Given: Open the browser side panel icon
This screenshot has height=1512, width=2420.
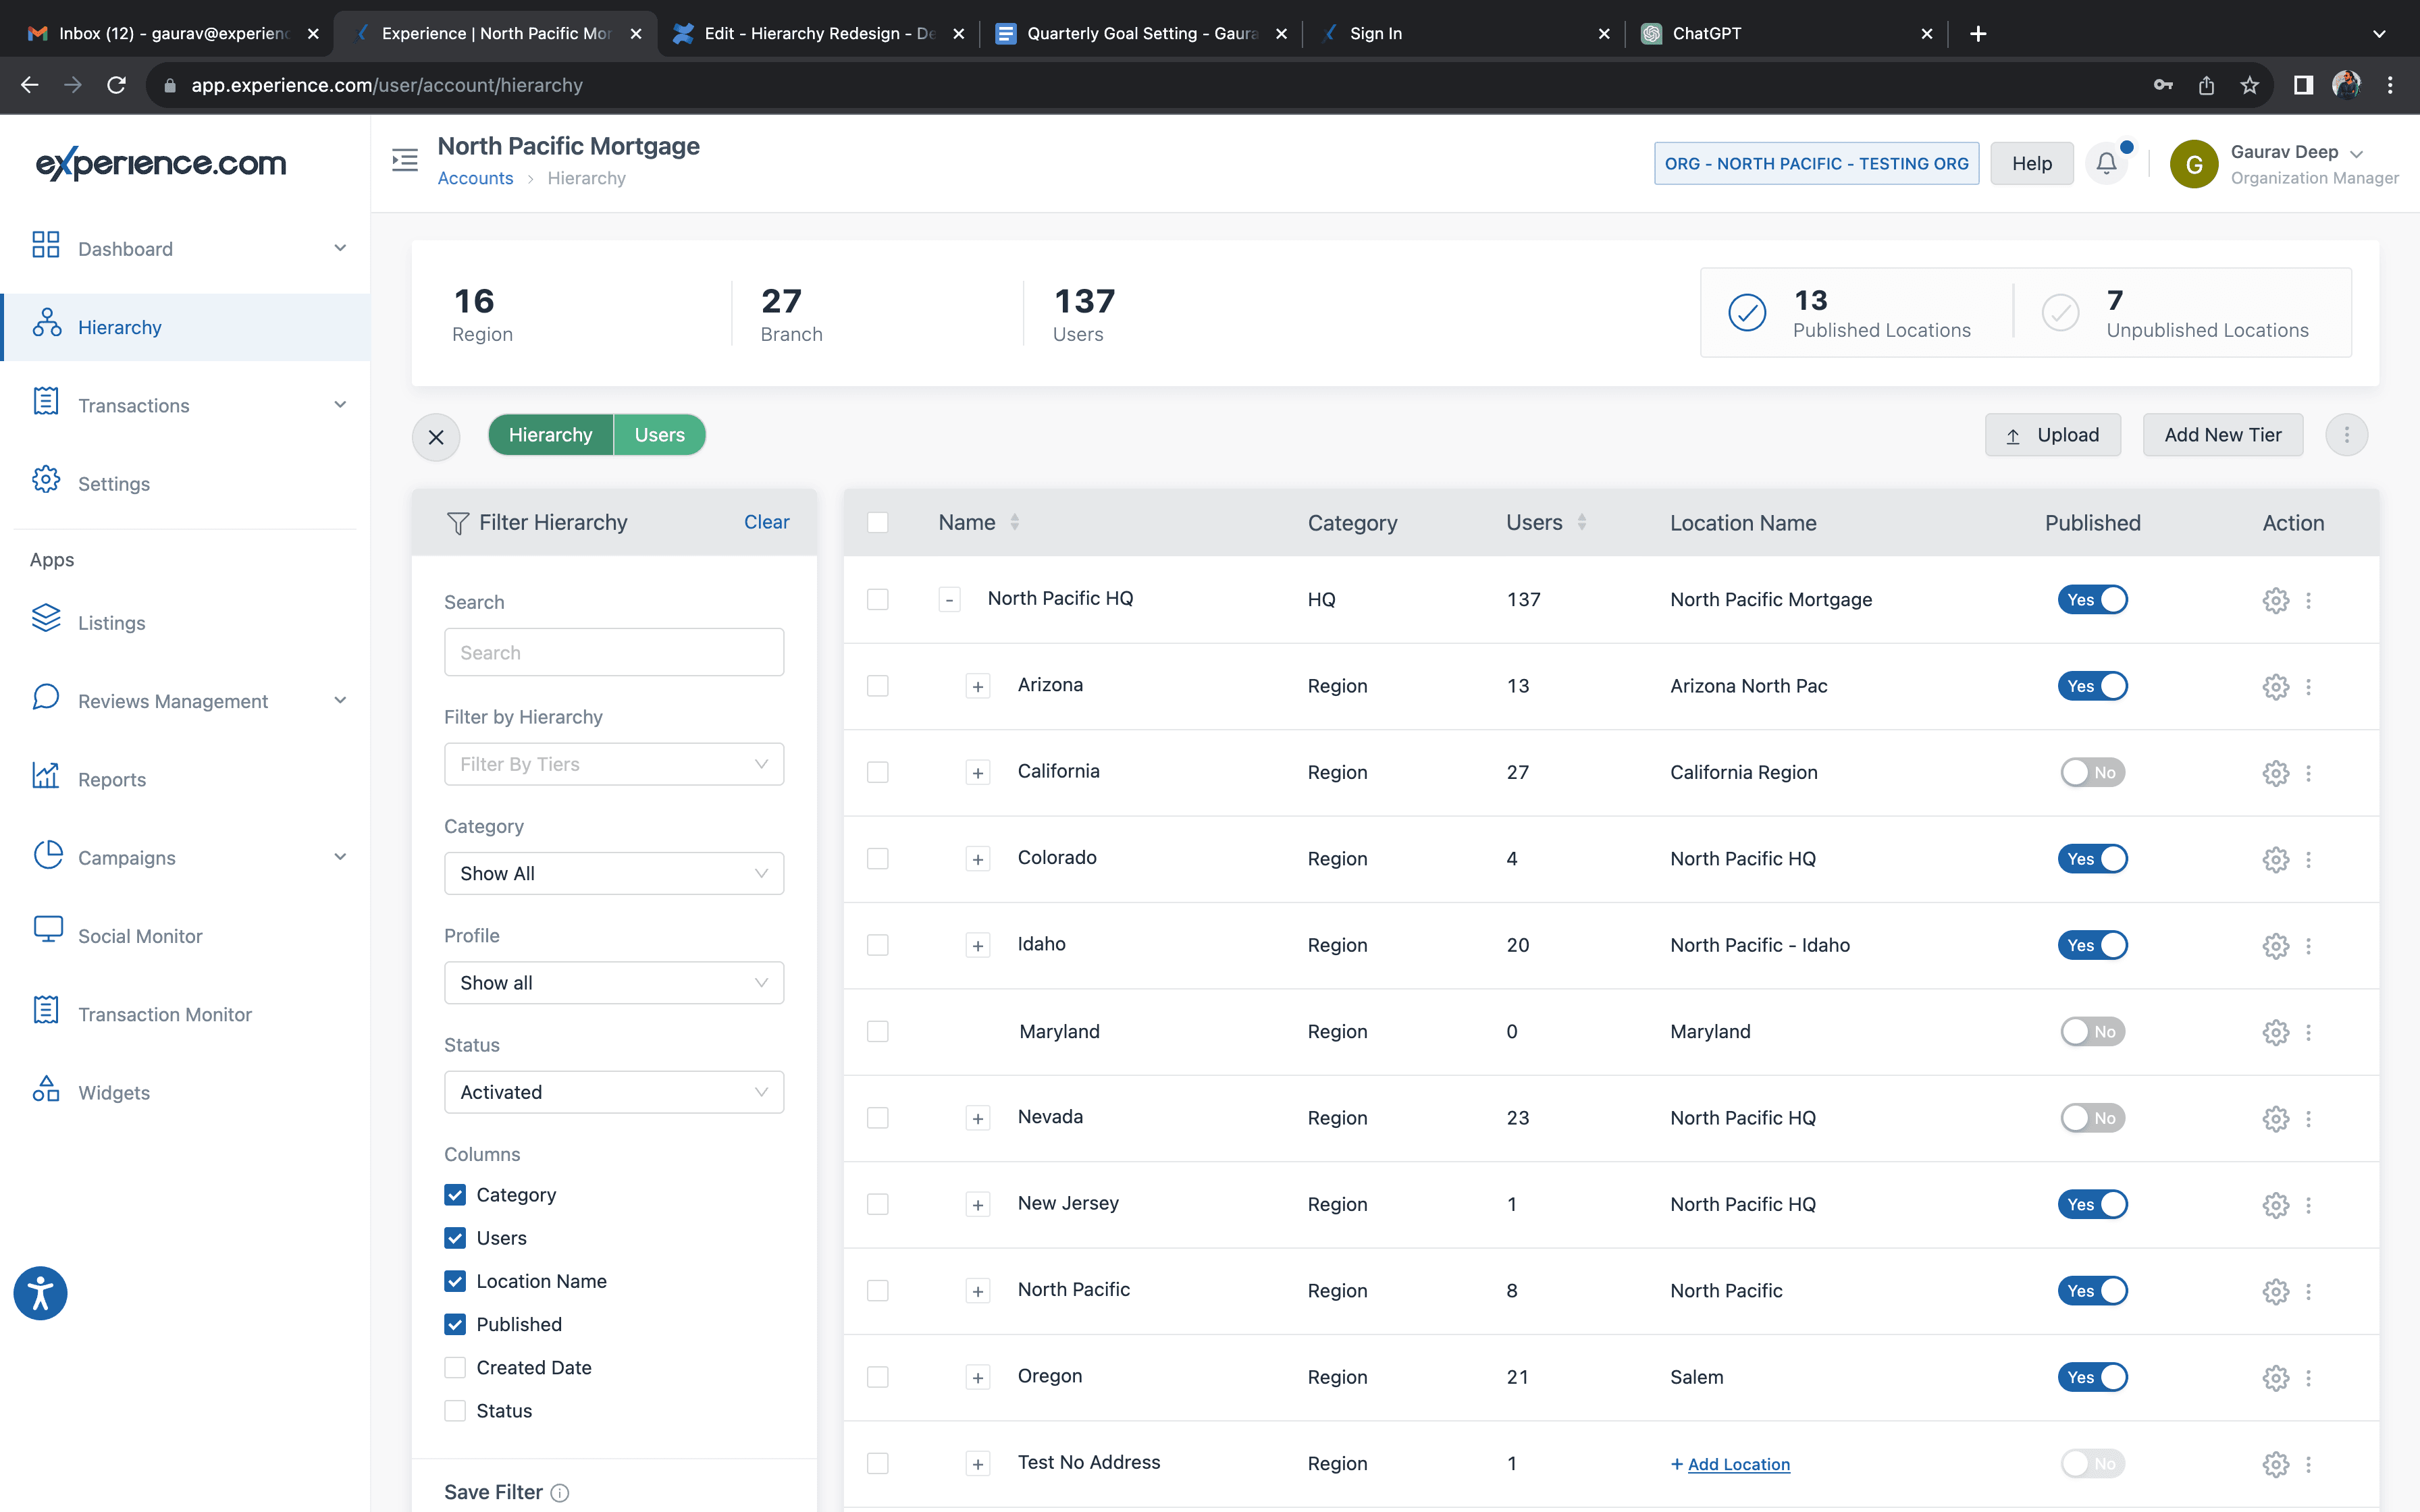Looking at the screenshot, I should (2303, 85).
